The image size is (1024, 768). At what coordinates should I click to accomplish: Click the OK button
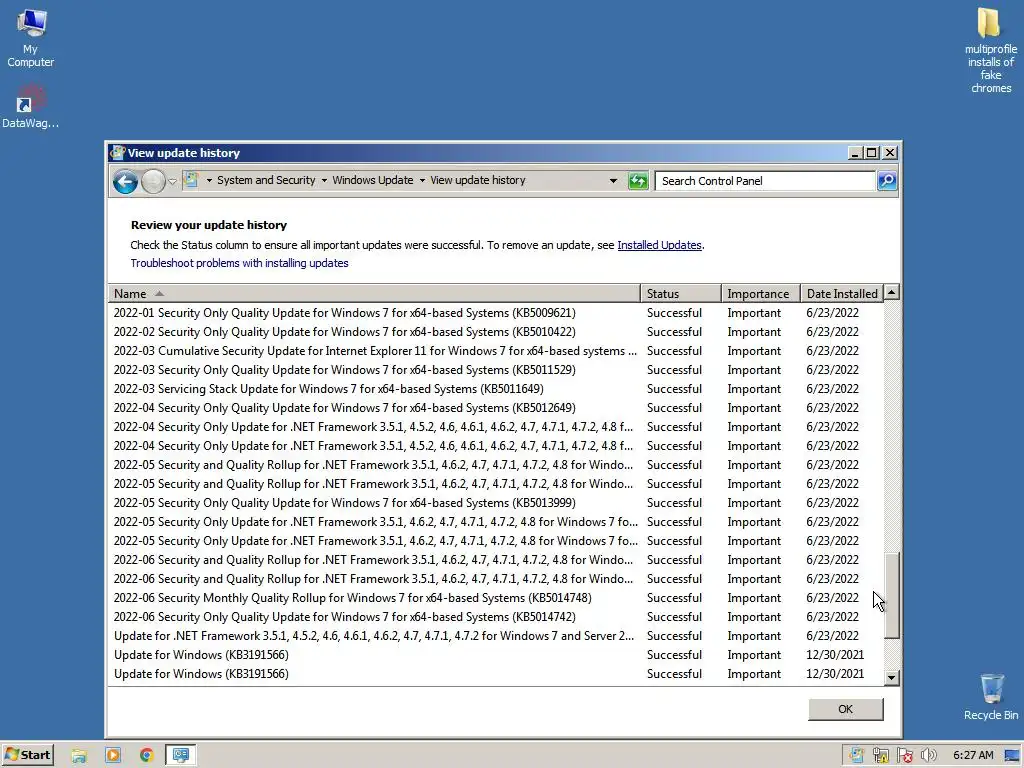(845, 709)
